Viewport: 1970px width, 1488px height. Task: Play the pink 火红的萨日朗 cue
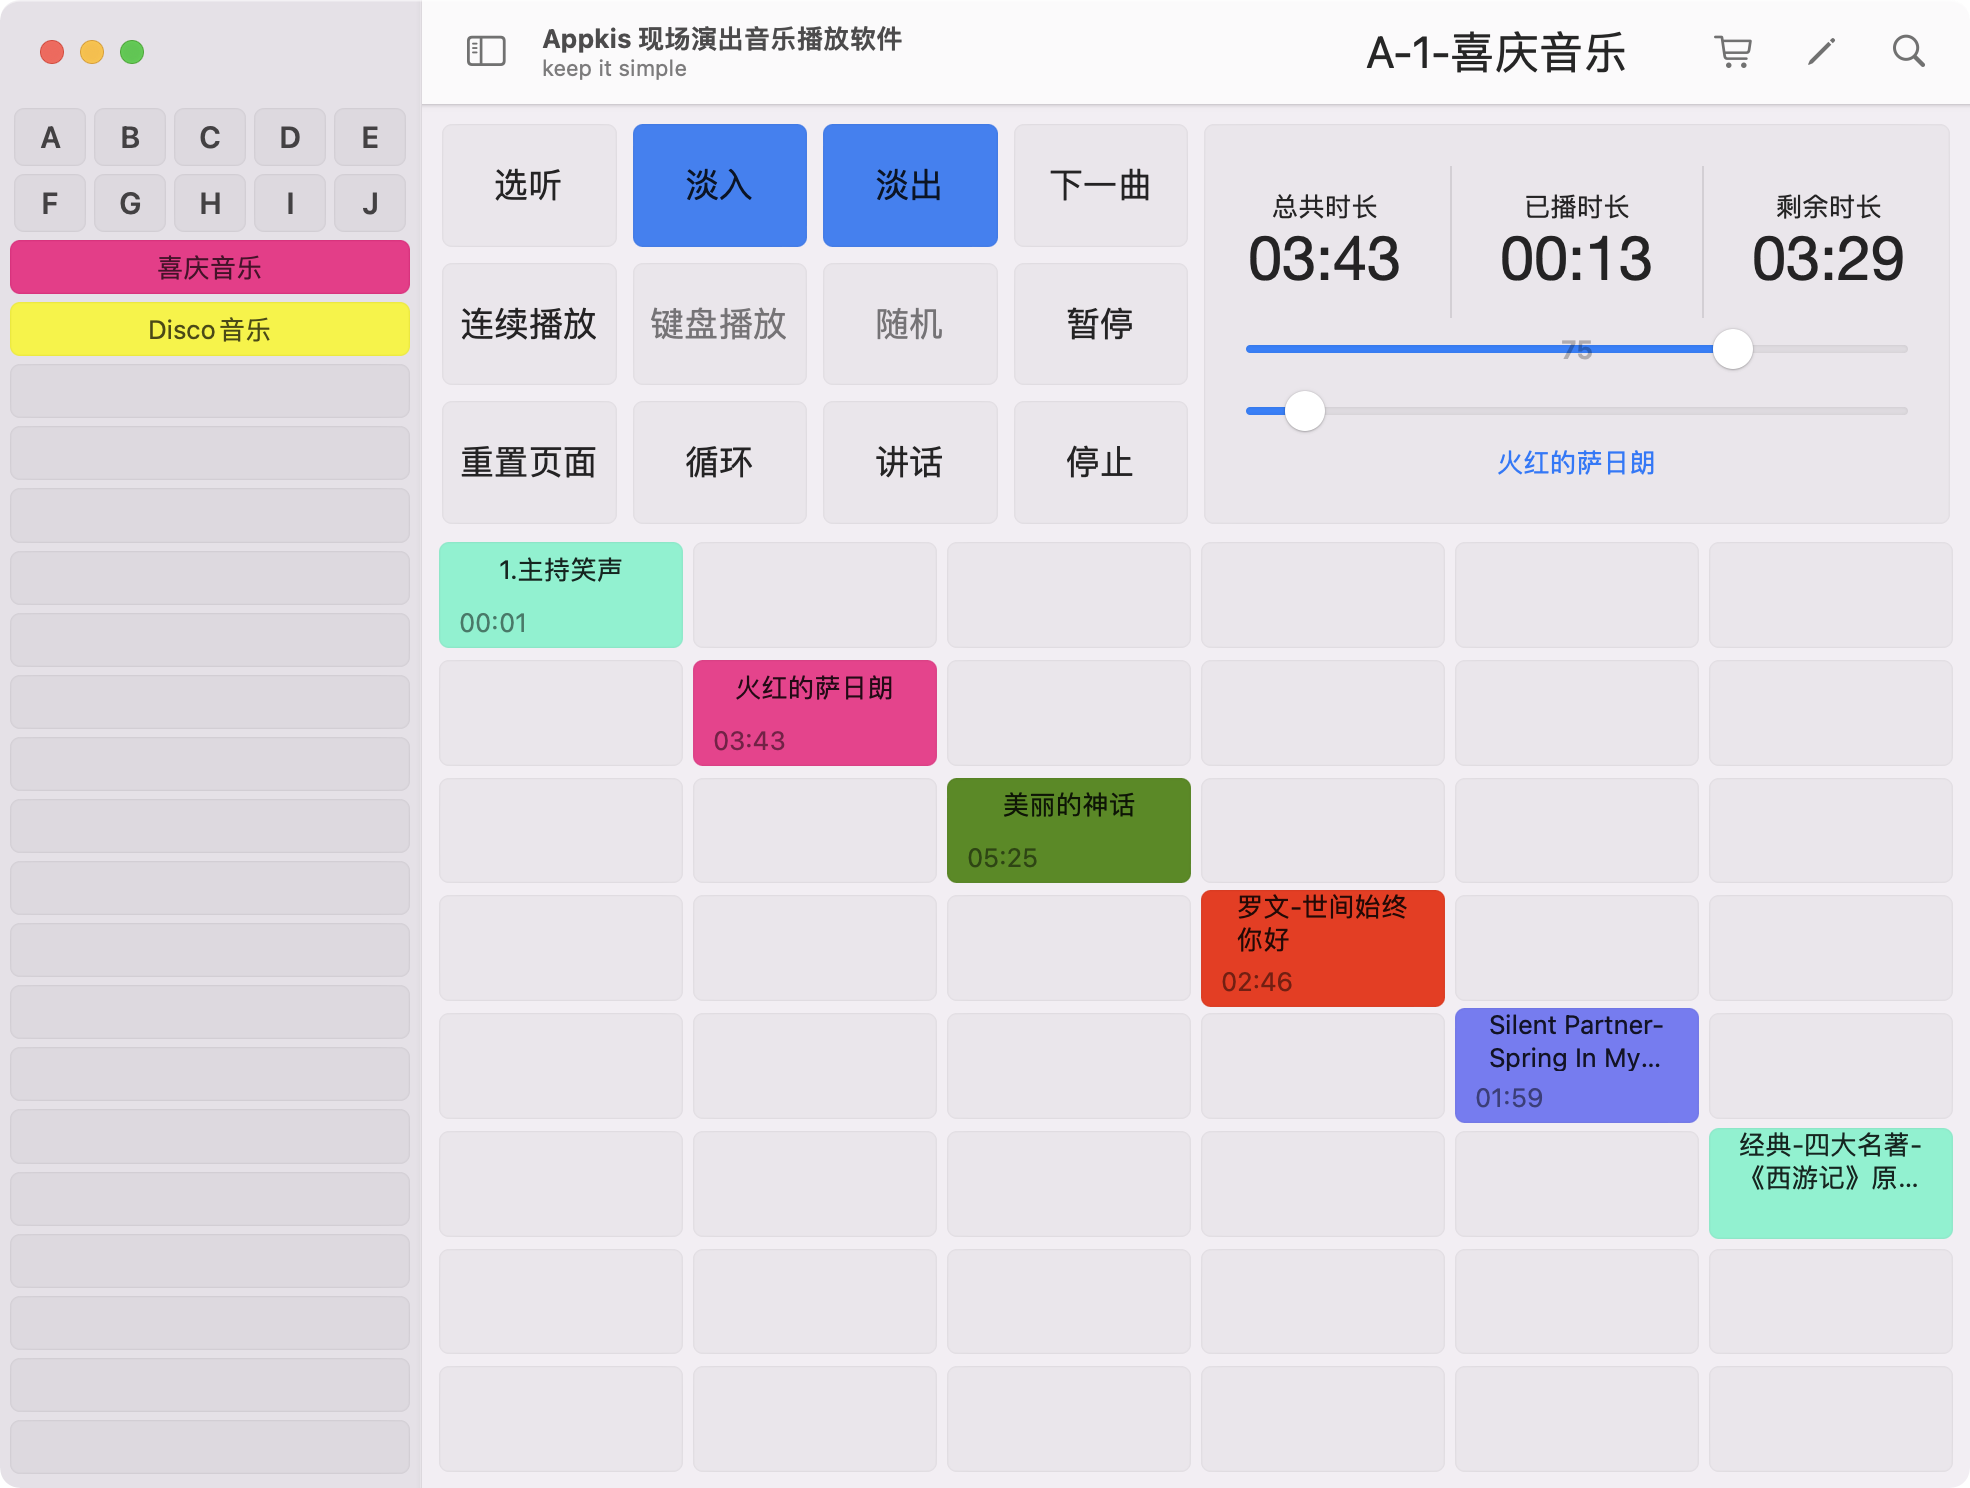pos(815,713)
